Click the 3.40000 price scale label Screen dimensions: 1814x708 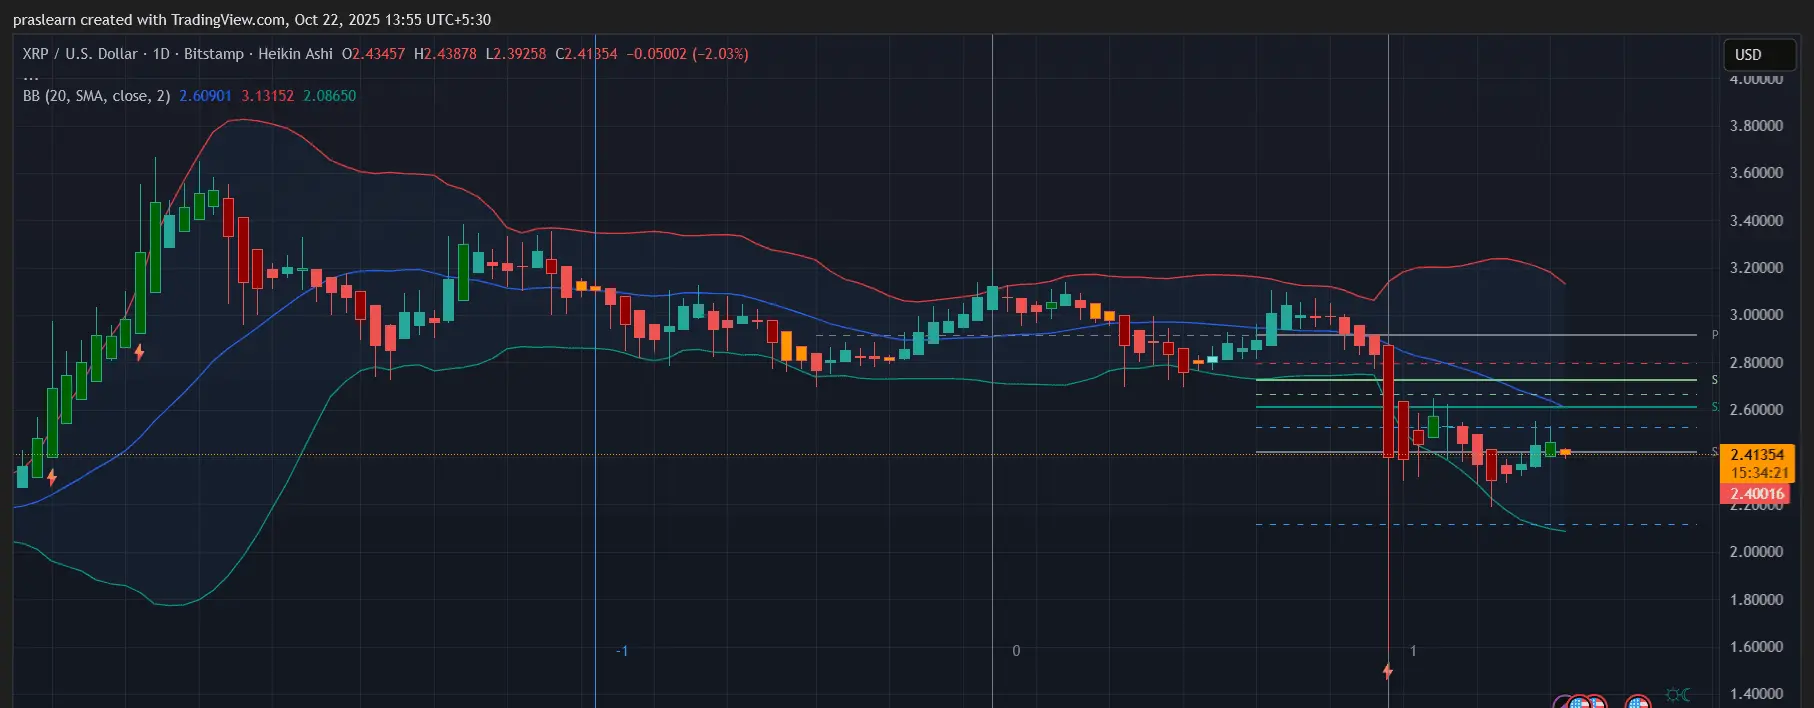tap(1756, 221)
